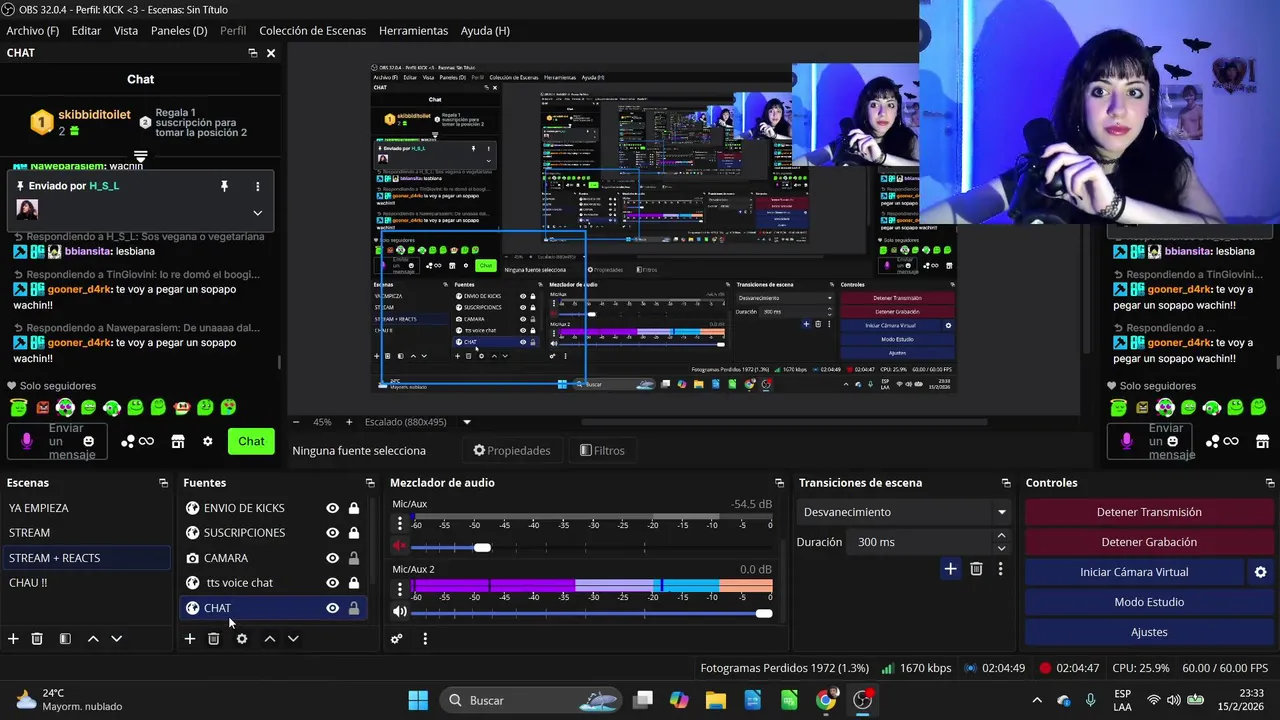
Task: Click green Chat send button in left dock
Action: coord(251,441)
